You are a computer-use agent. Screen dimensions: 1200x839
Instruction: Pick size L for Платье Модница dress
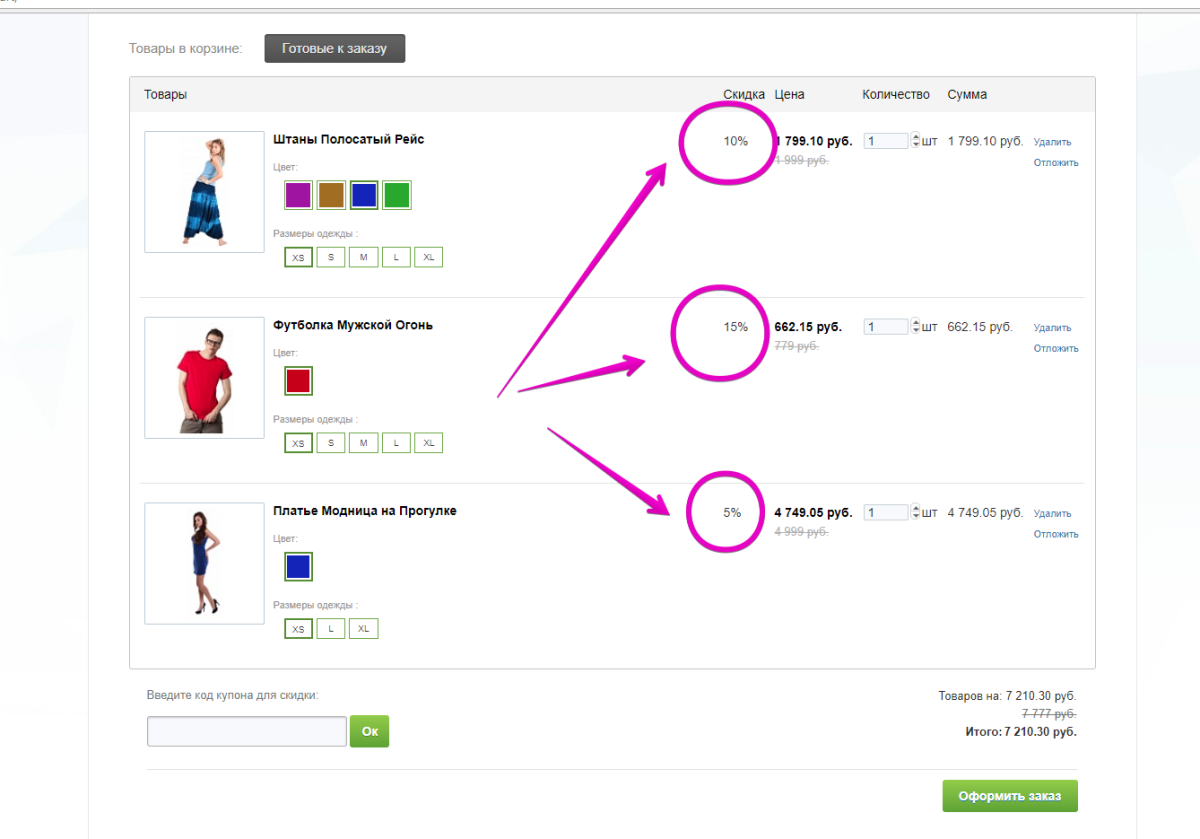click(x=331, y=629)
